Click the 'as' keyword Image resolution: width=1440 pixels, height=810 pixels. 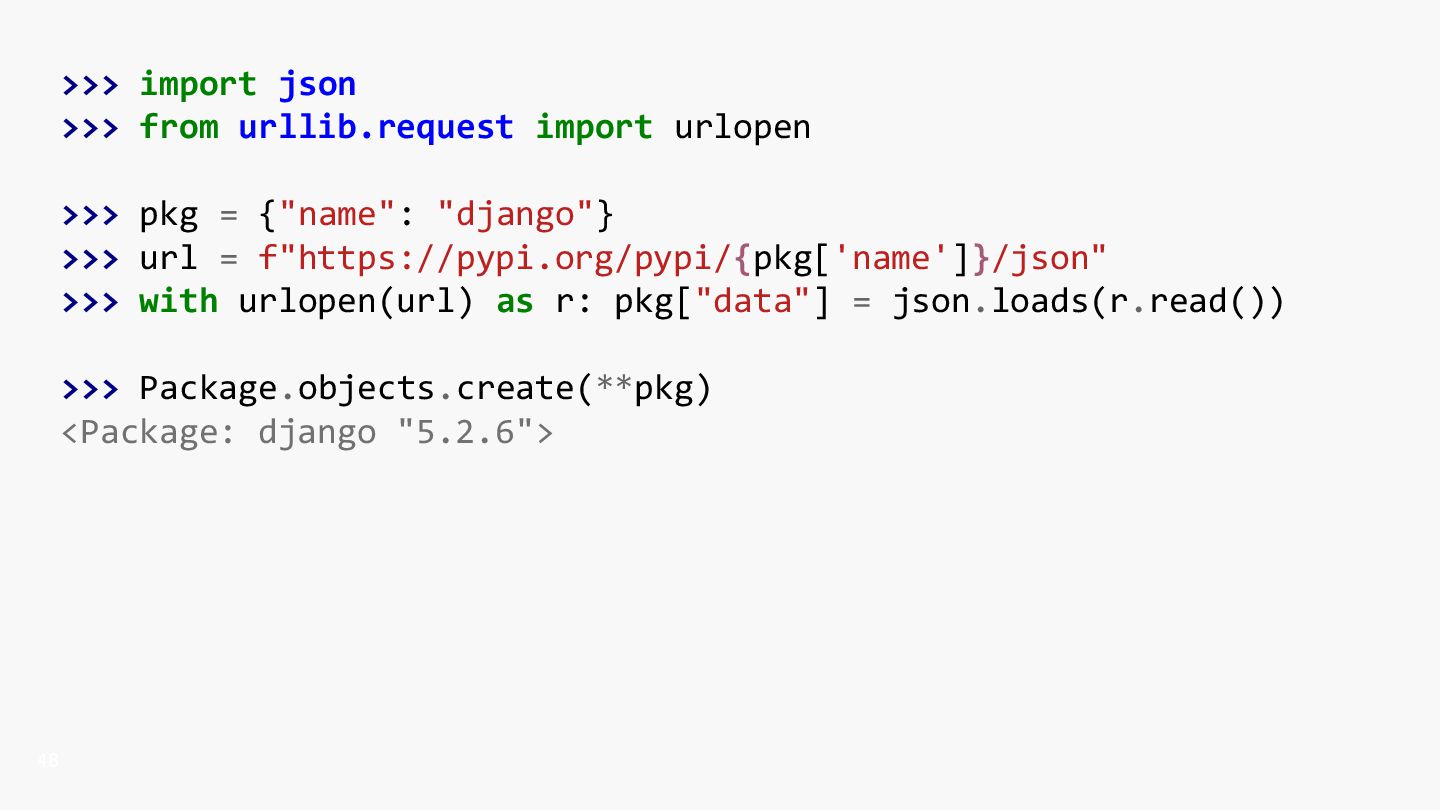[x=515, y=302]
